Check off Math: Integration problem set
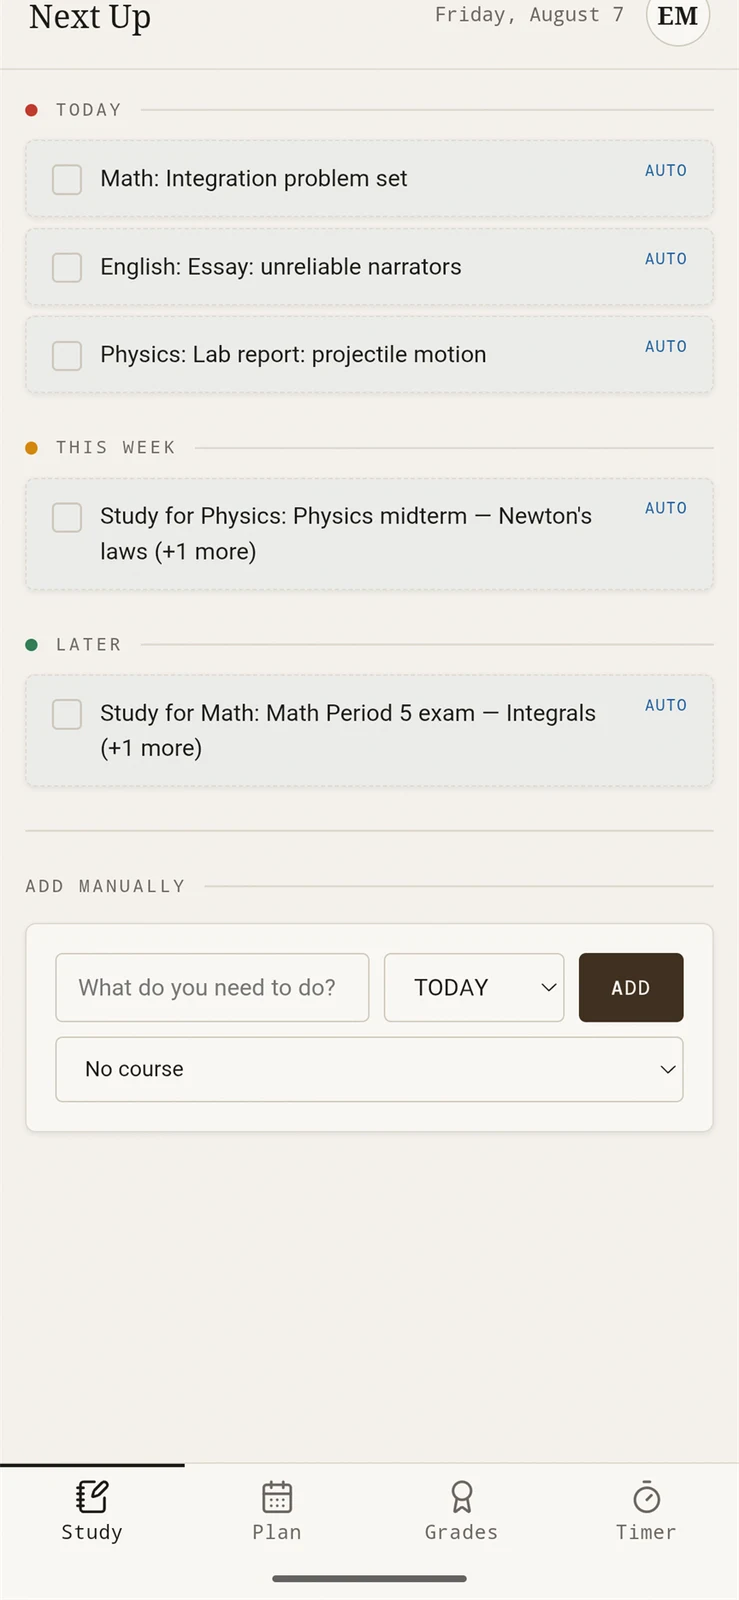Image resolution: width=739 pixels, height=1600 pixels. pyautogui.click(x=67, y=179)
